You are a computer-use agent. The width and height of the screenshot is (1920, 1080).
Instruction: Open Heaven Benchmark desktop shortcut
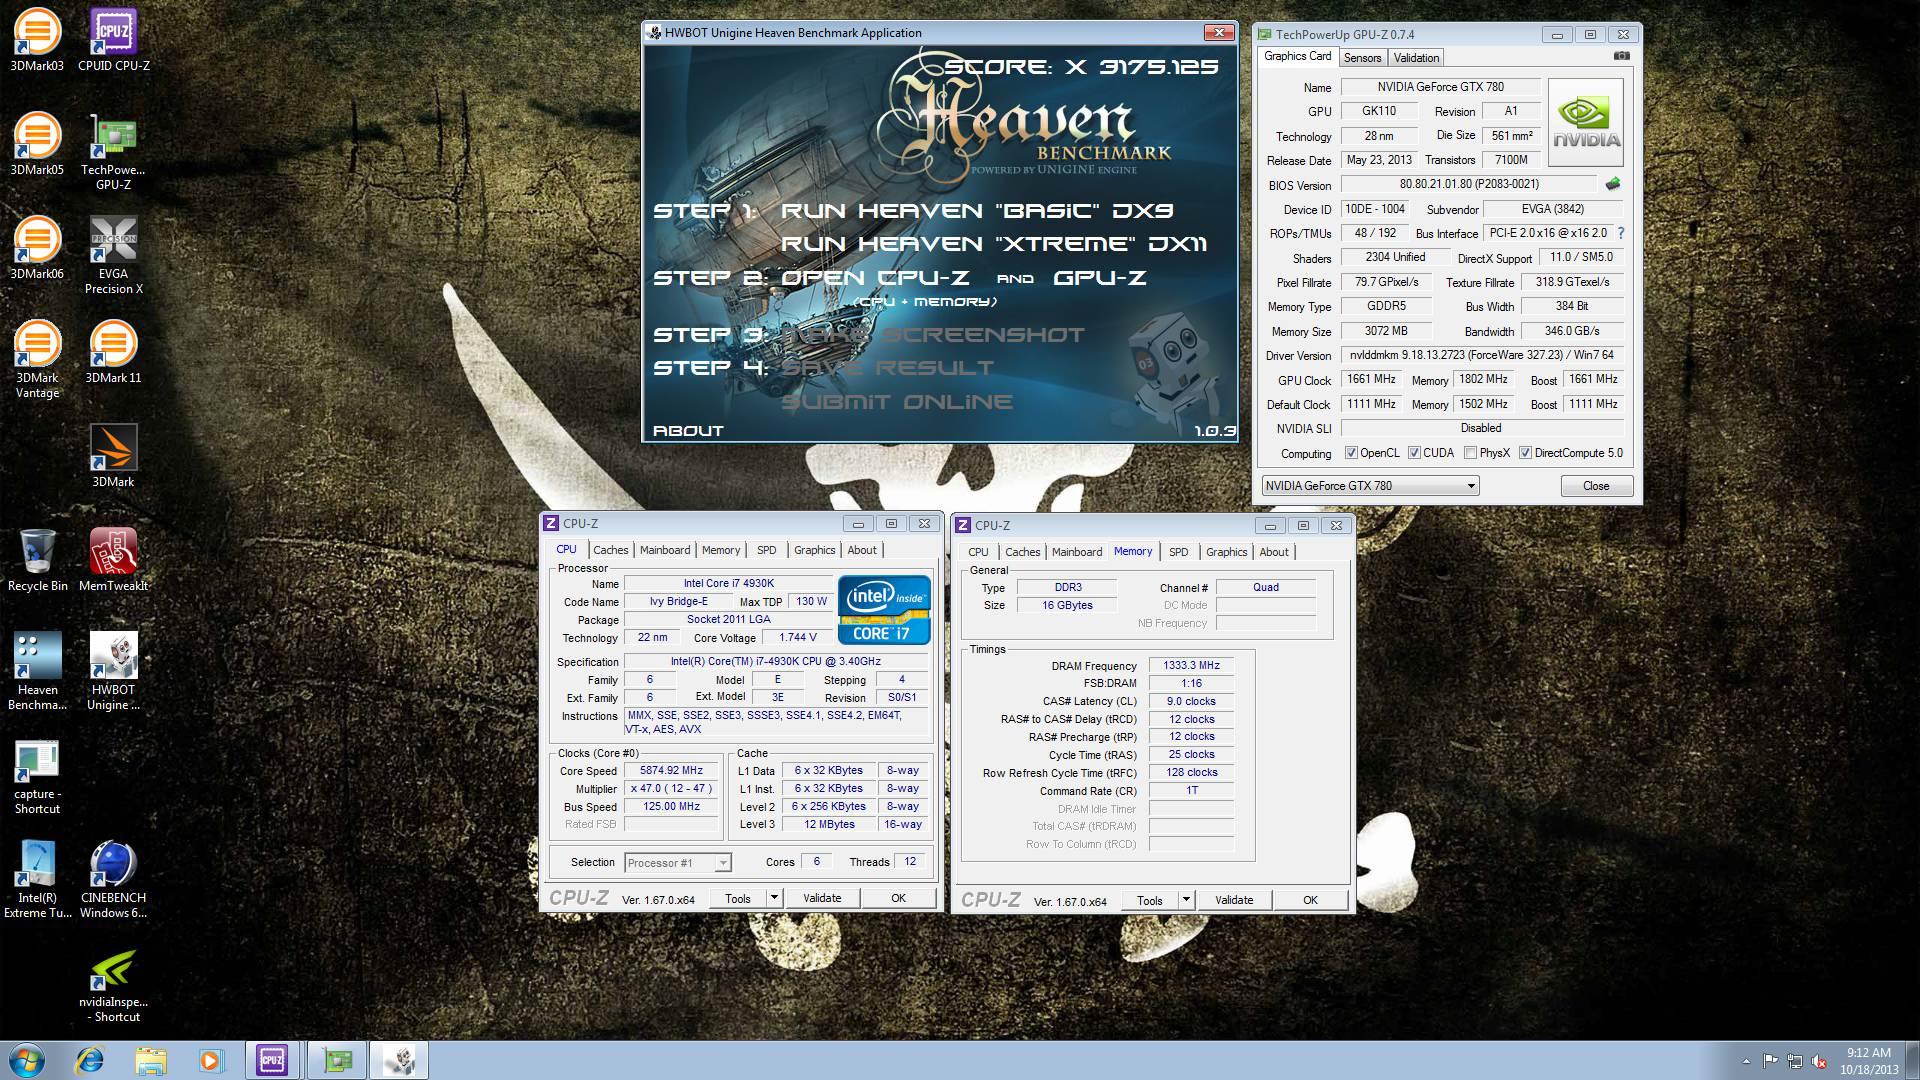click(x=37, y=671)
